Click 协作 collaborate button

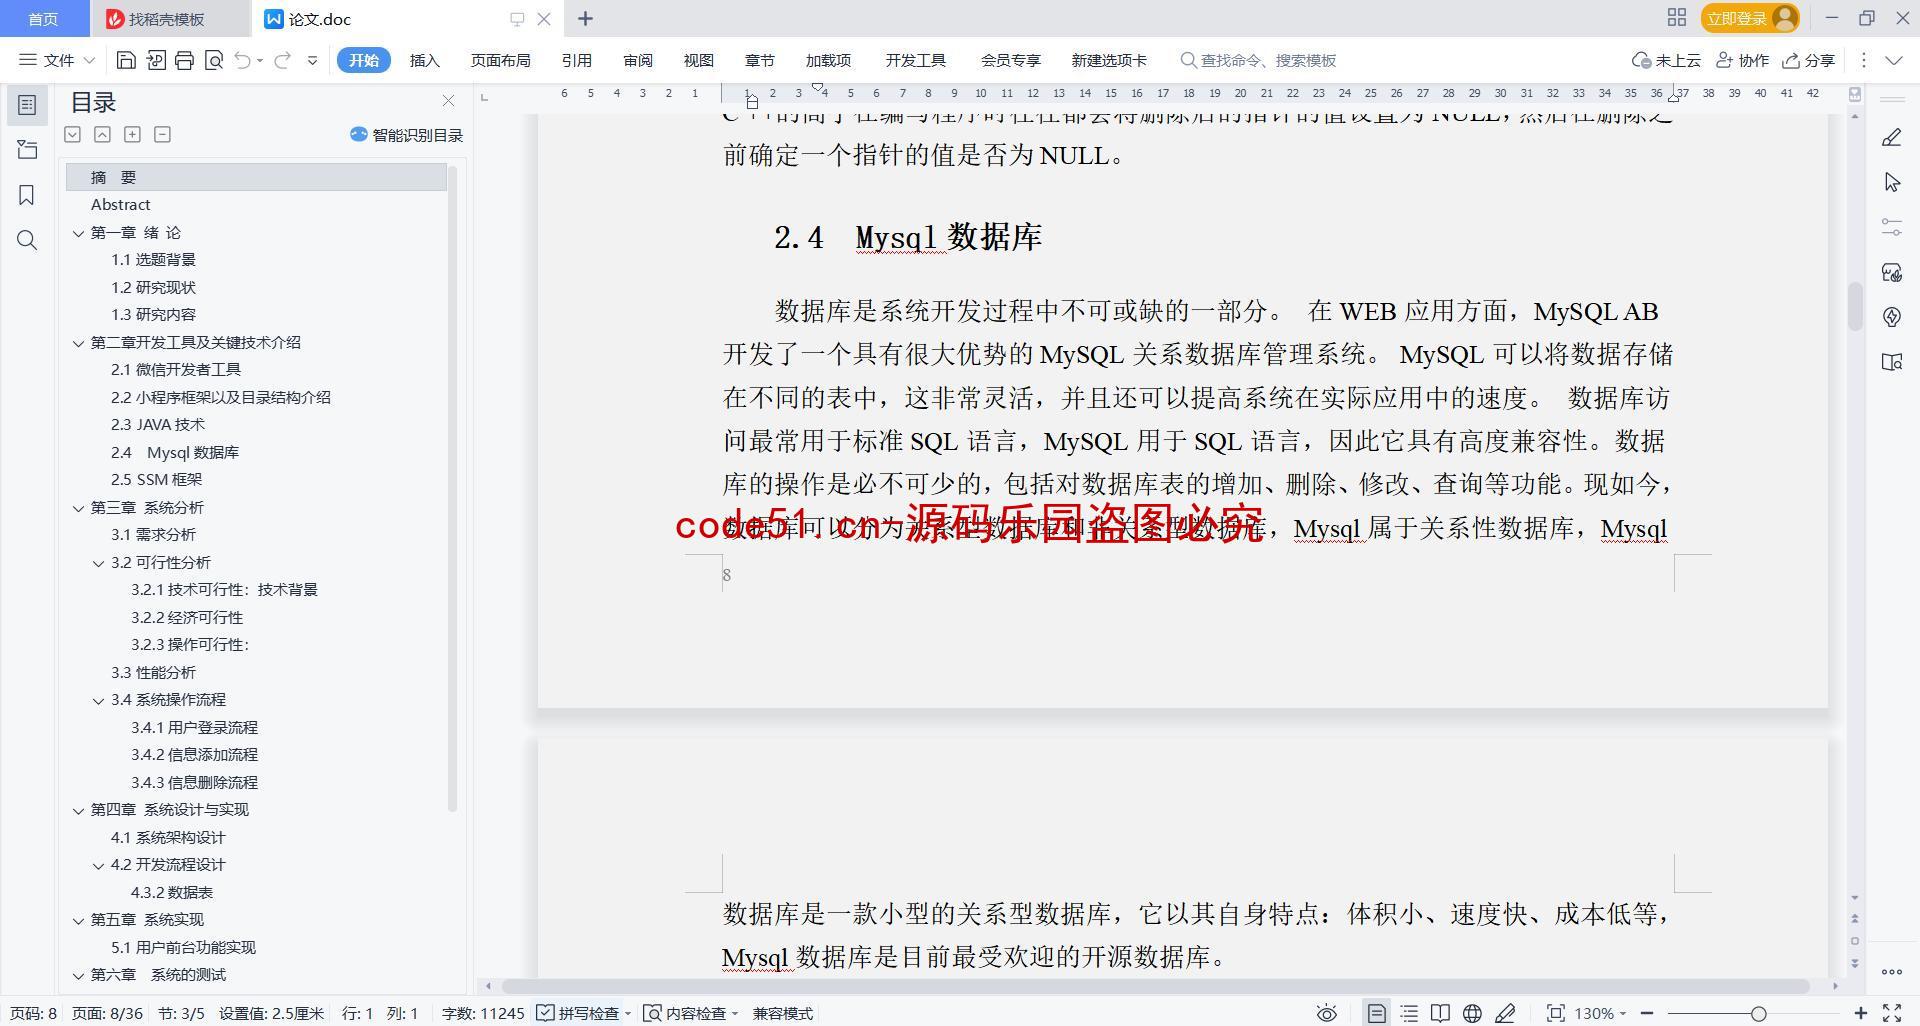coord(1743,60)
